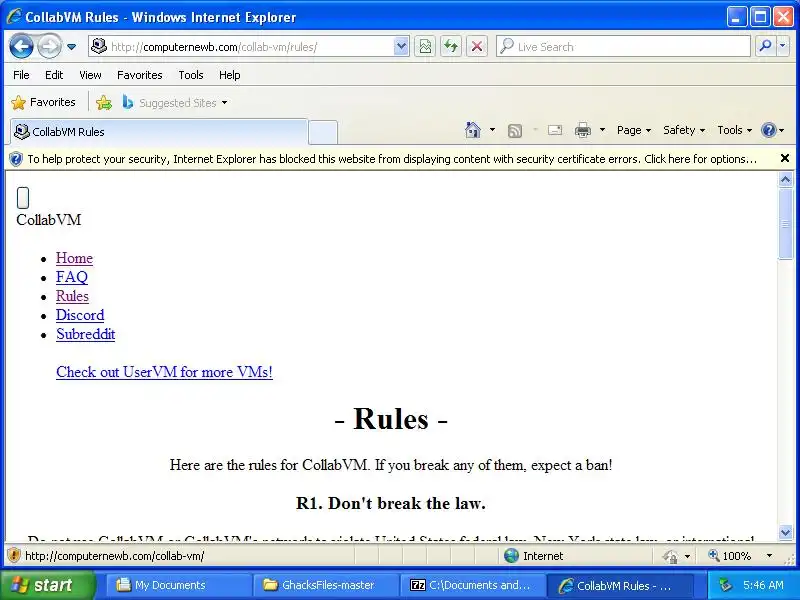Follow the Rules link

coord(72,296)
